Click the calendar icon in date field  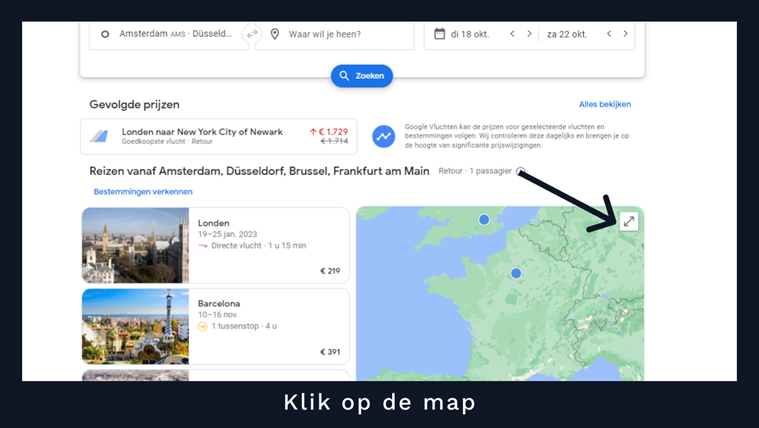pyautogui.click(x=438, y=34)
